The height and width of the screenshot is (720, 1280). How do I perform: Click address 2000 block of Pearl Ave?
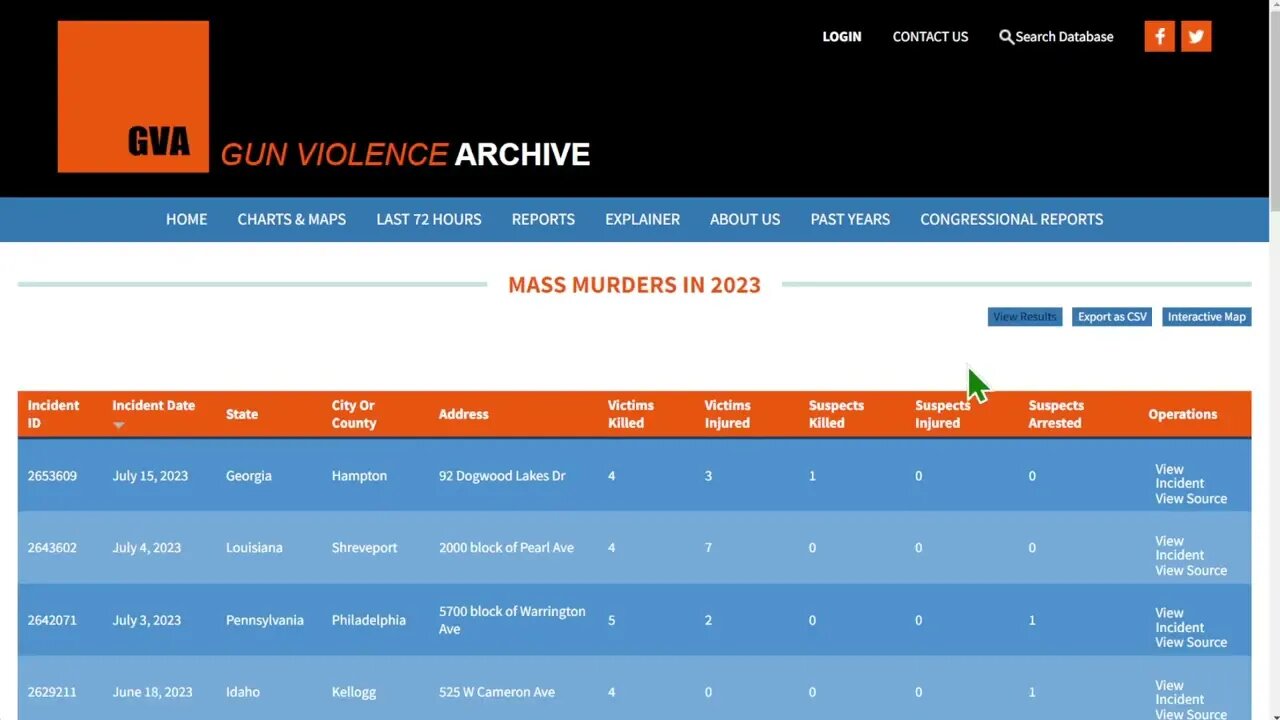pos(506,548)
